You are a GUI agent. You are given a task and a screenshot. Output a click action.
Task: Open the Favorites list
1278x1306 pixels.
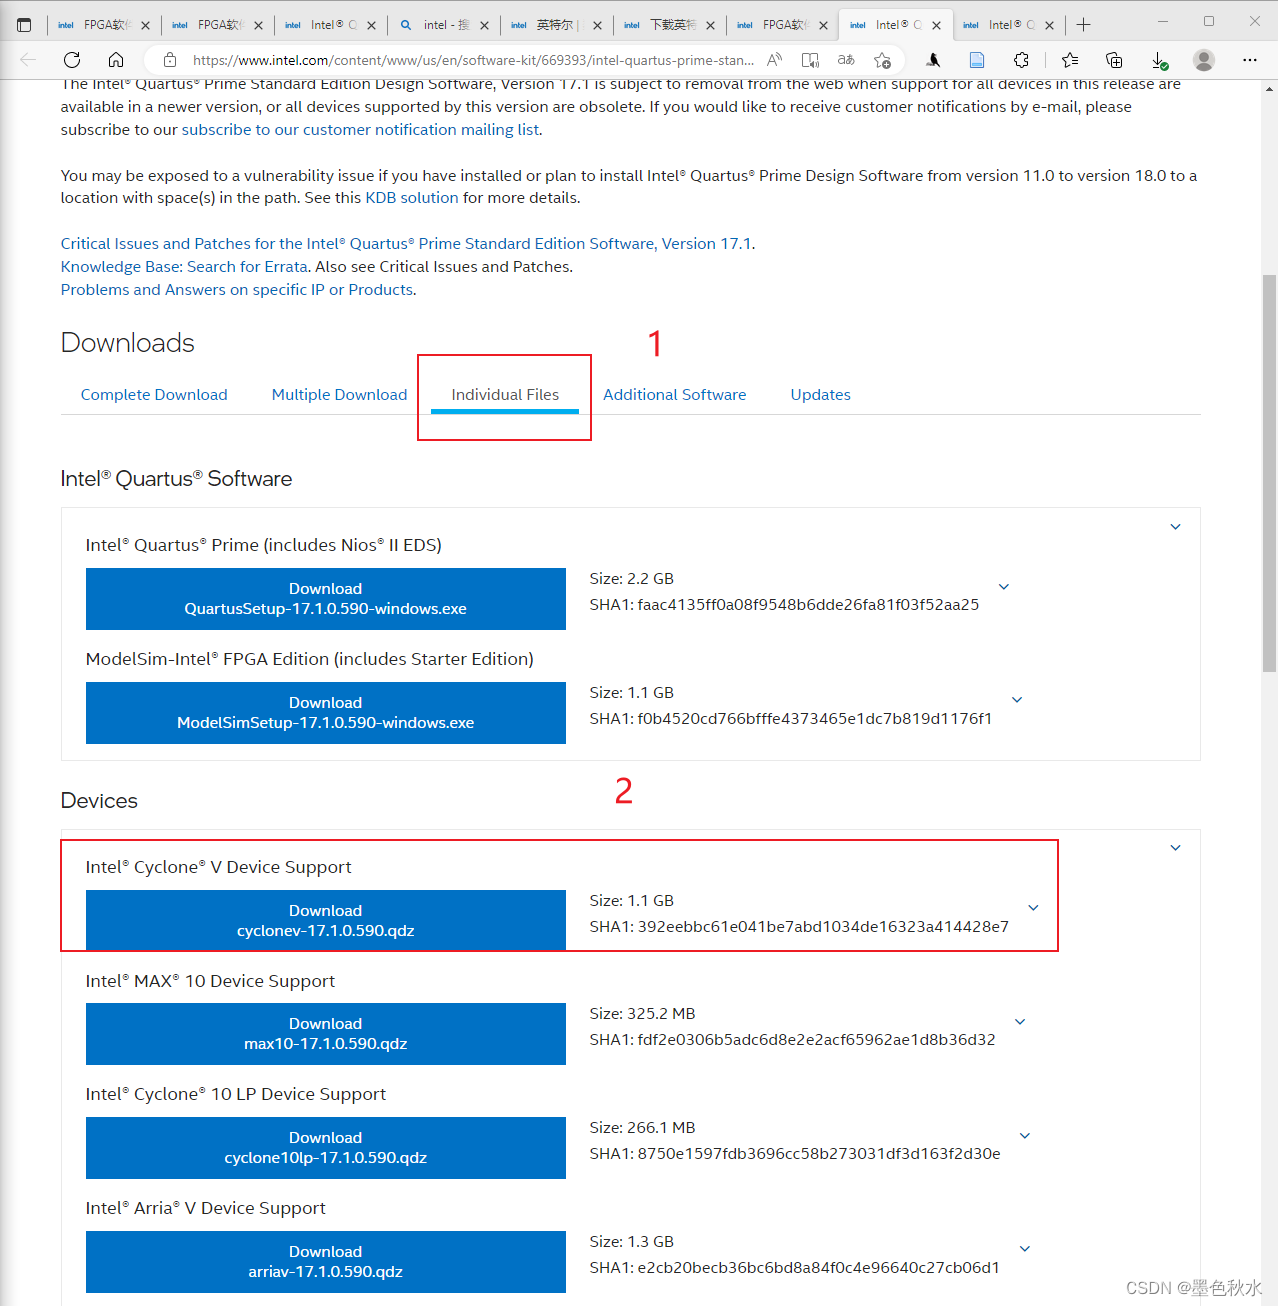click(1070, 60)
